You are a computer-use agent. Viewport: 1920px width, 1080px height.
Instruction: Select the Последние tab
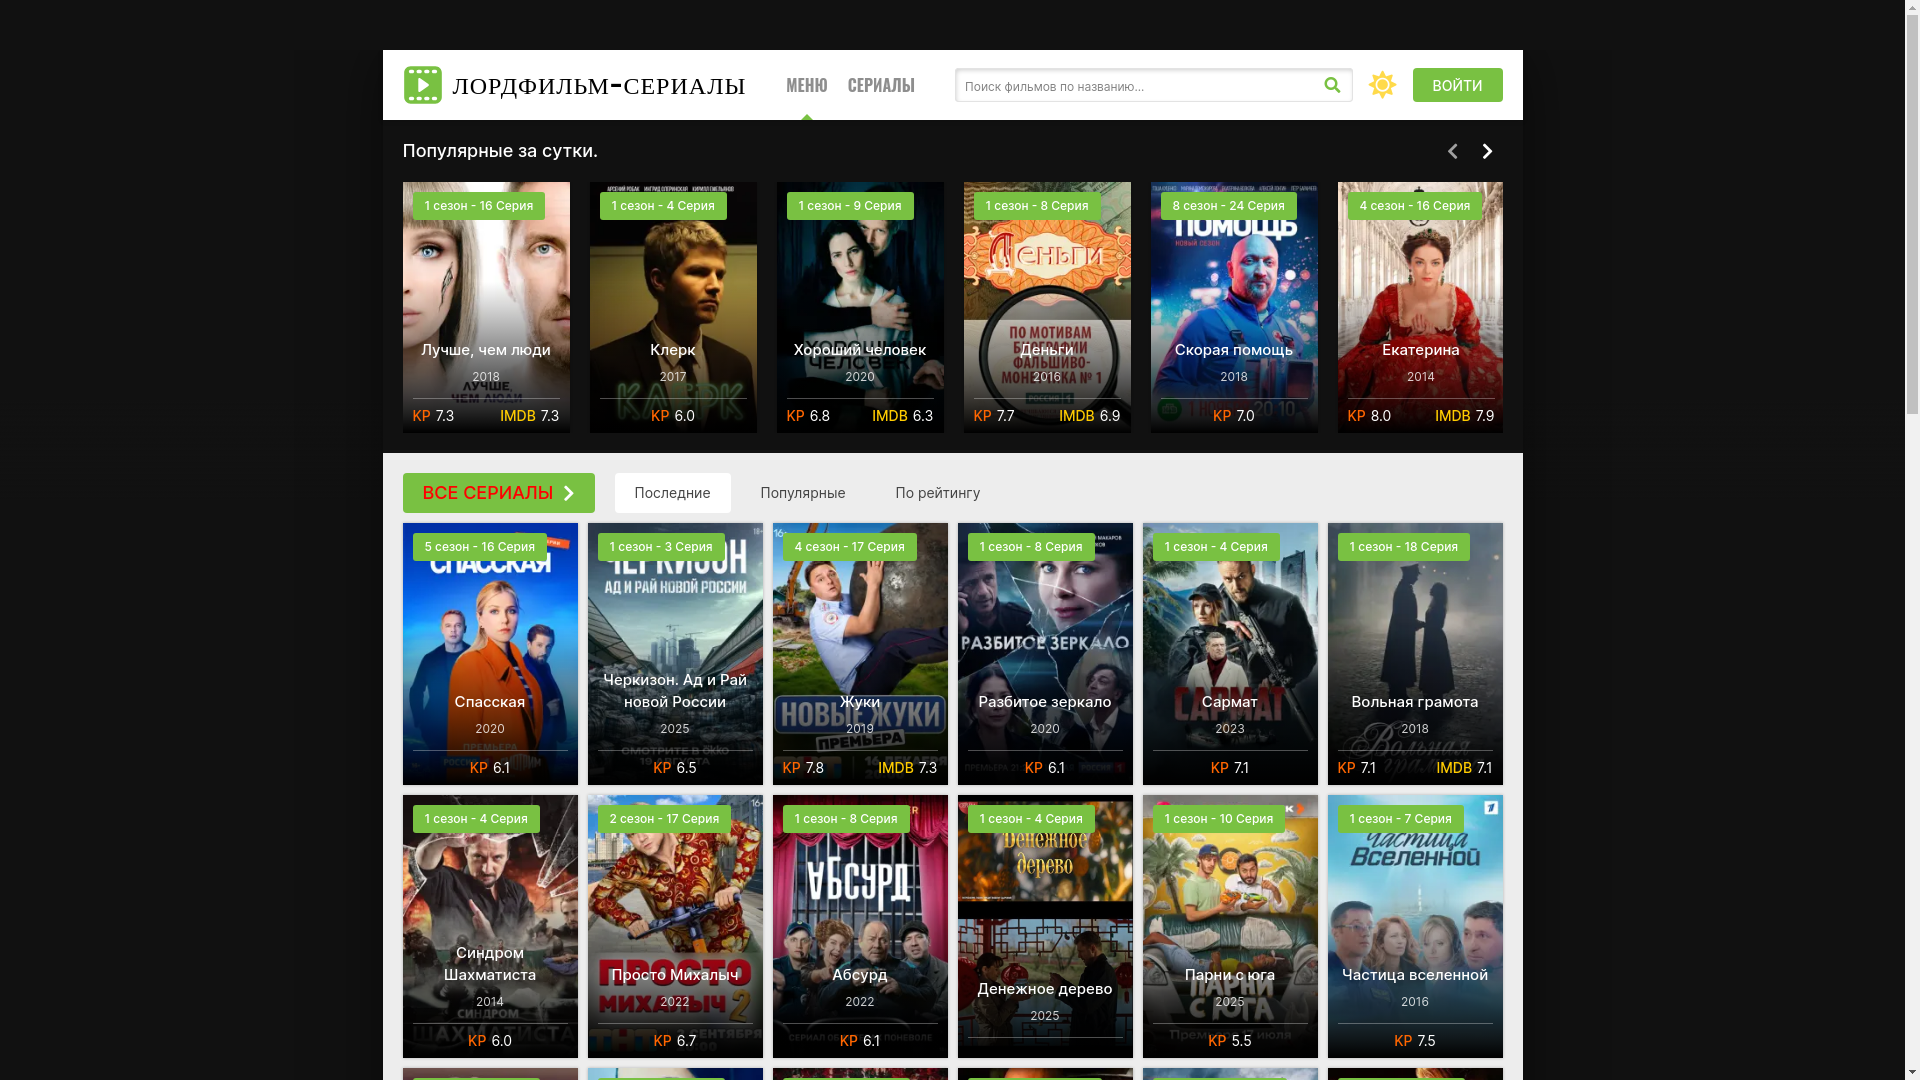(x=672, y=493)
